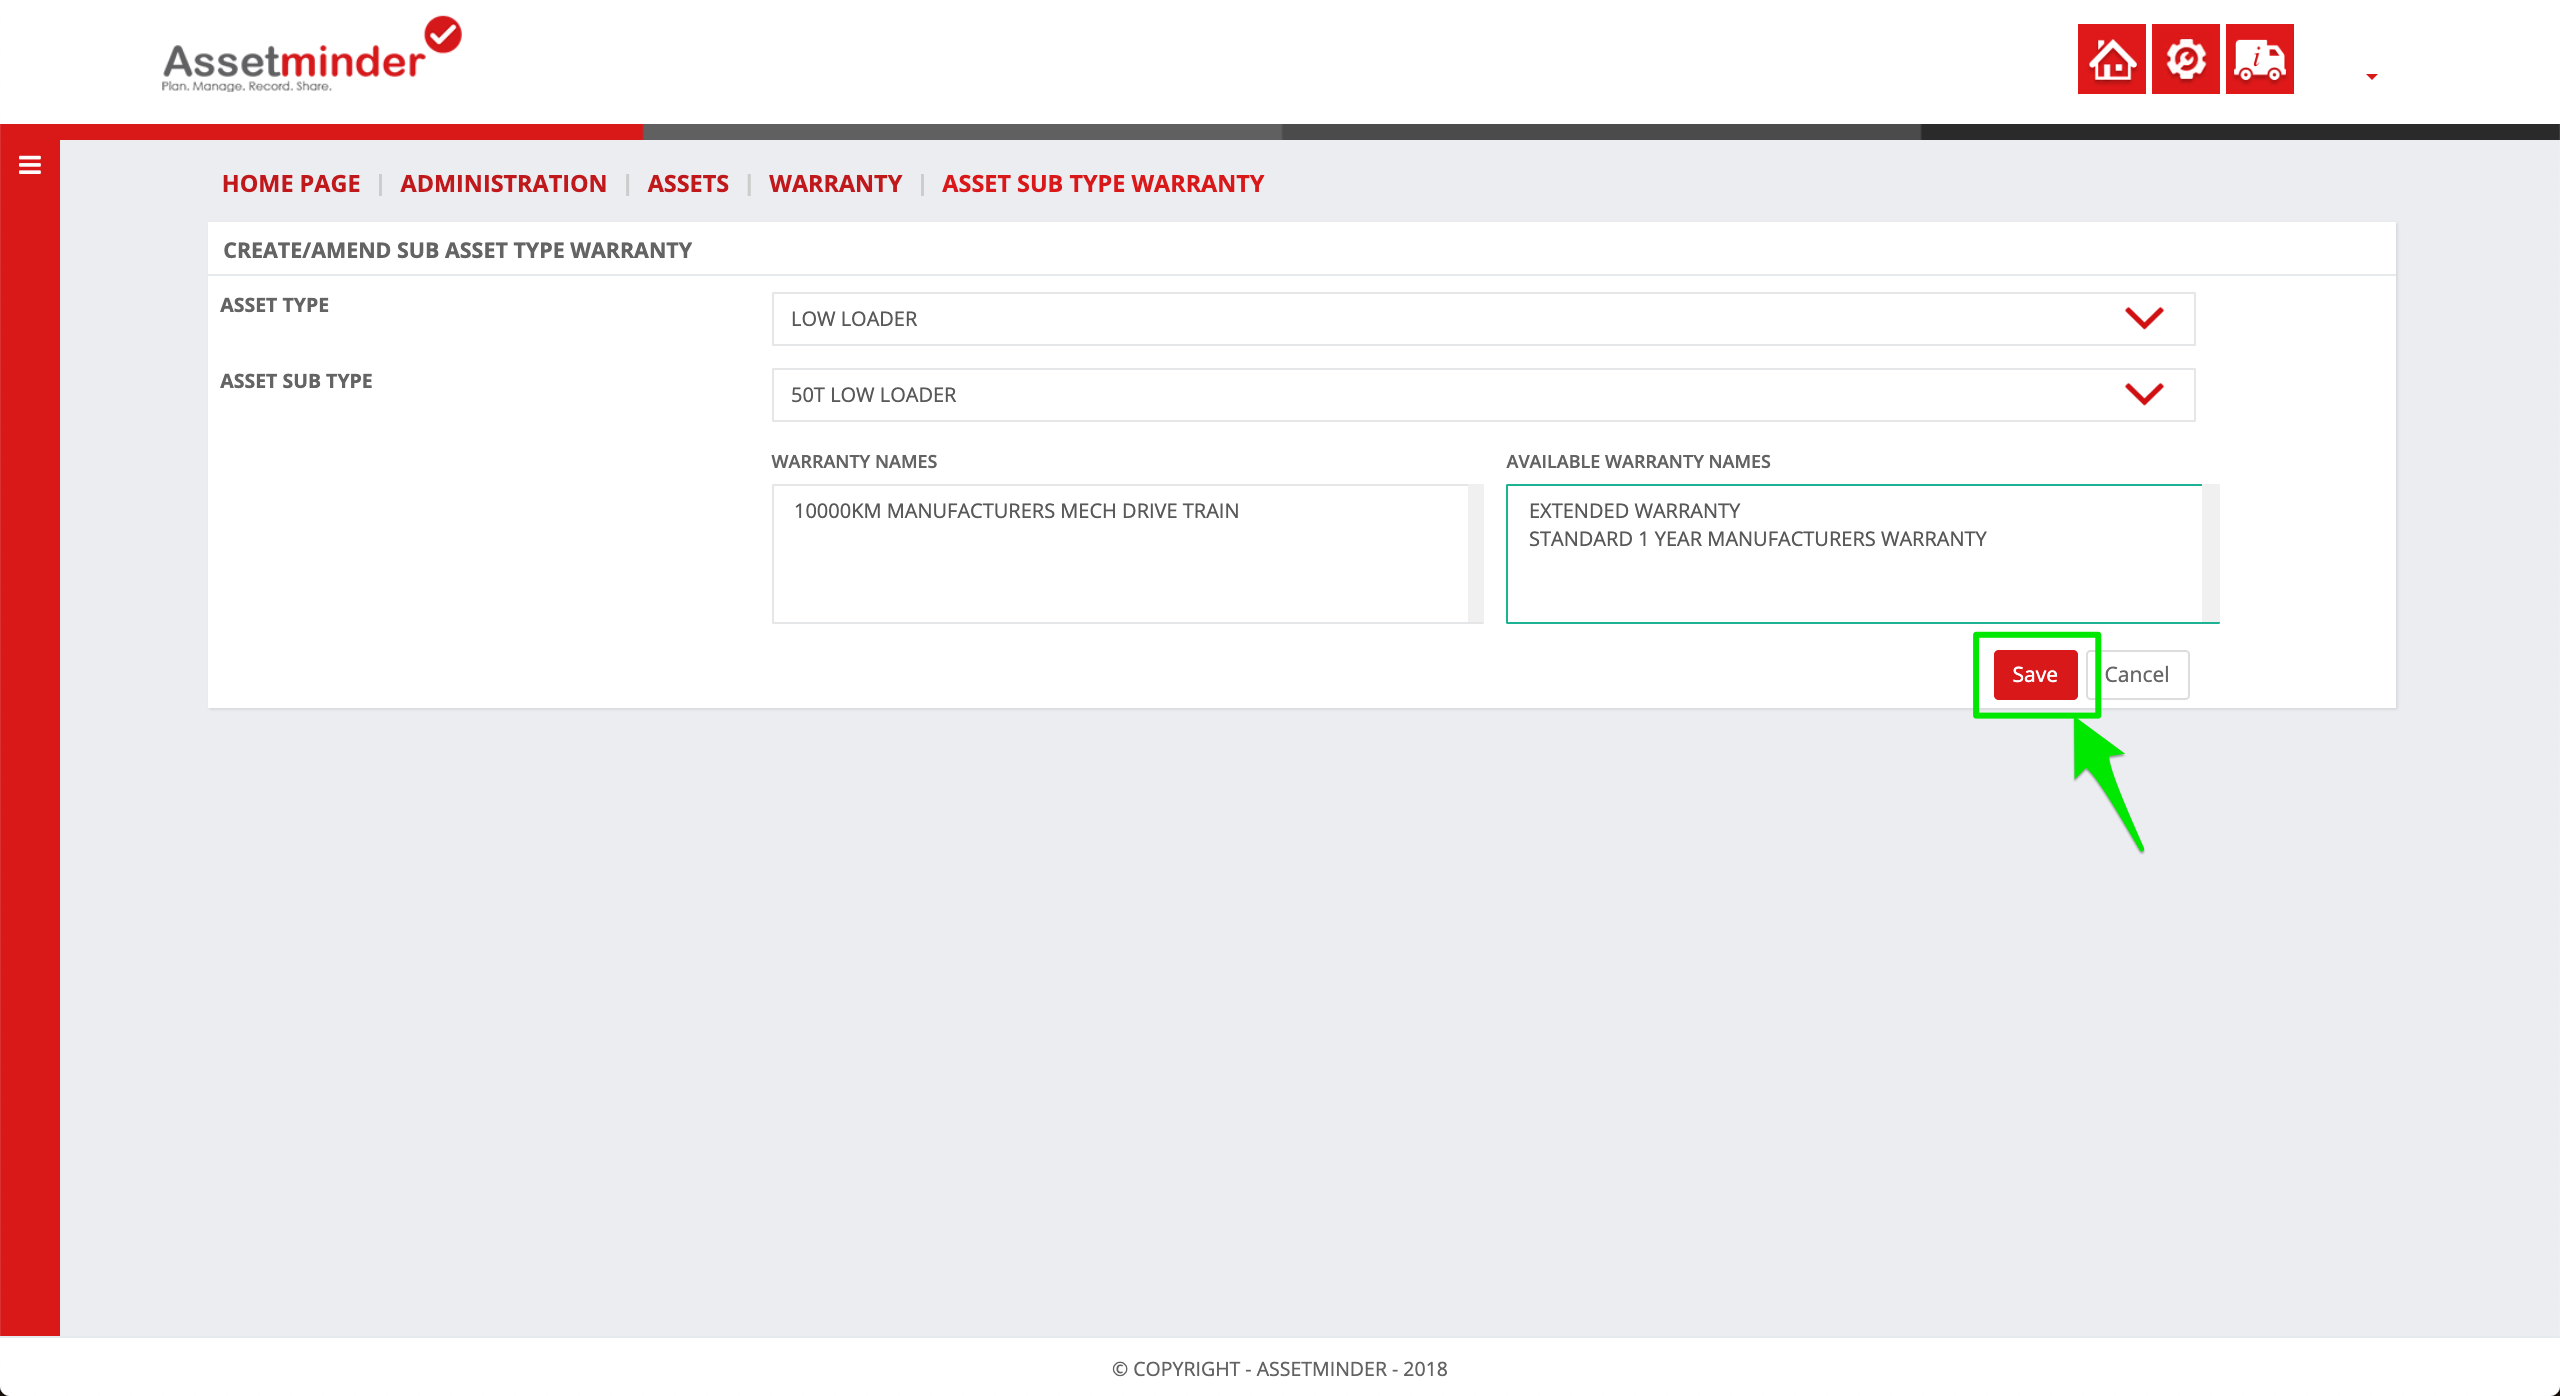Open WARRANTY breadcrumb link
Screen dimensions: 2560x1396
835,184
